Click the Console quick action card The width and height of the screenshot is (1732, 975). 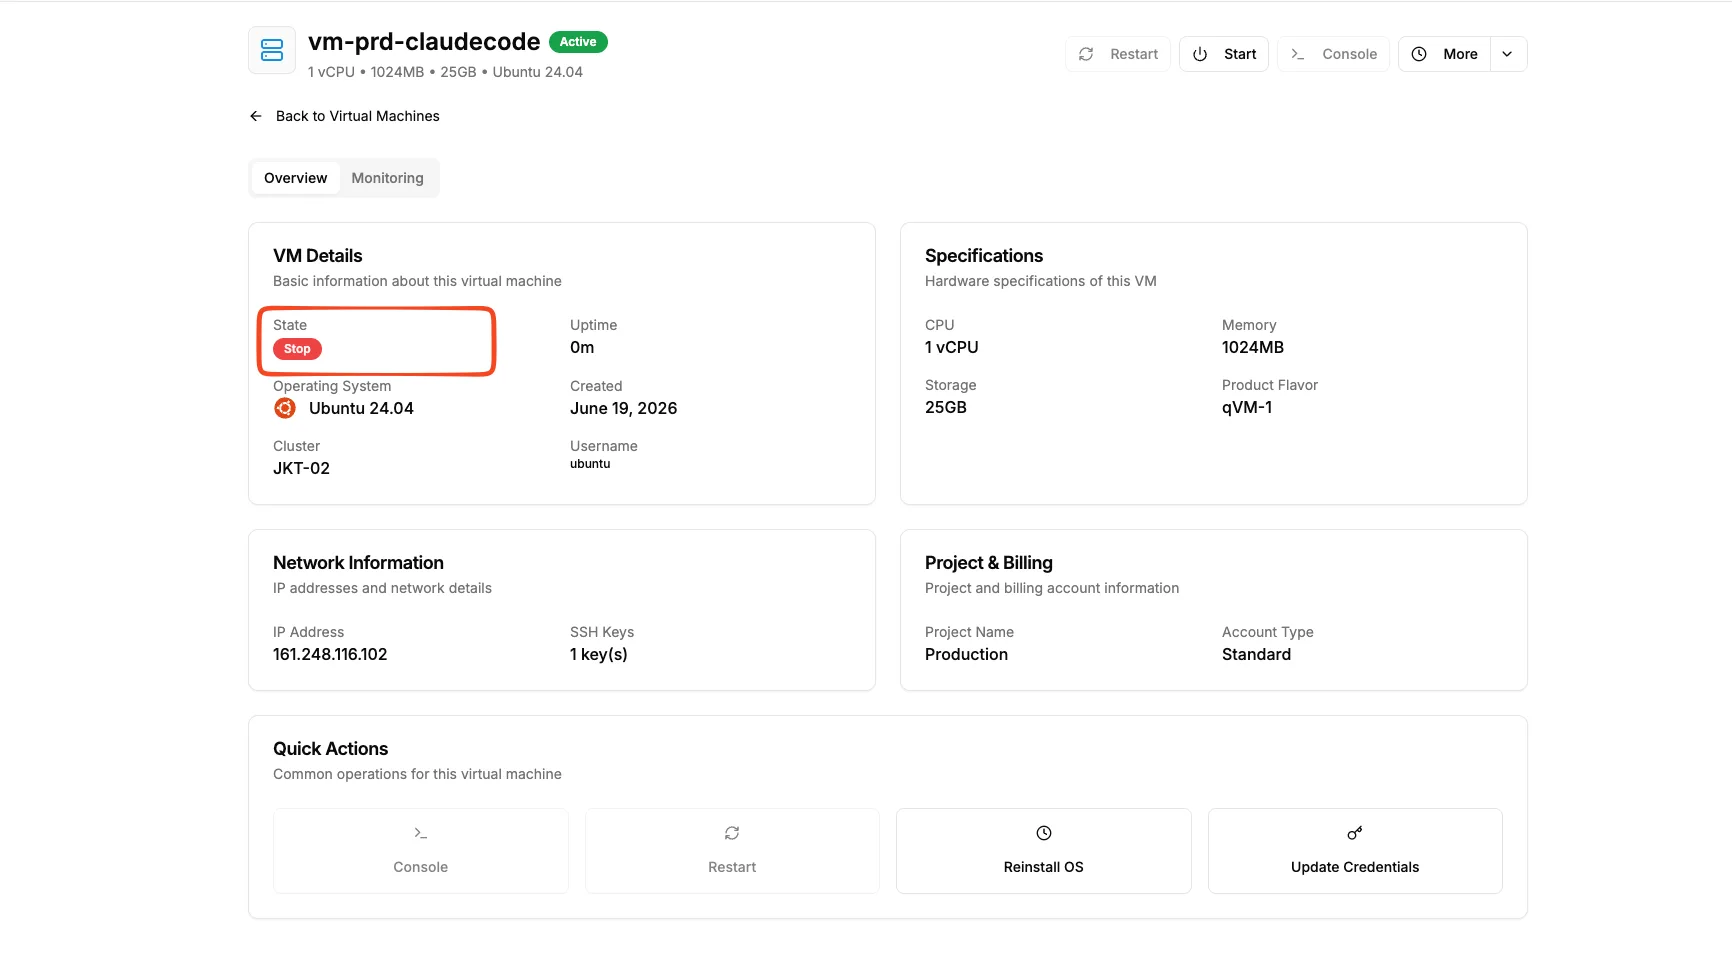tap(421, 851)
